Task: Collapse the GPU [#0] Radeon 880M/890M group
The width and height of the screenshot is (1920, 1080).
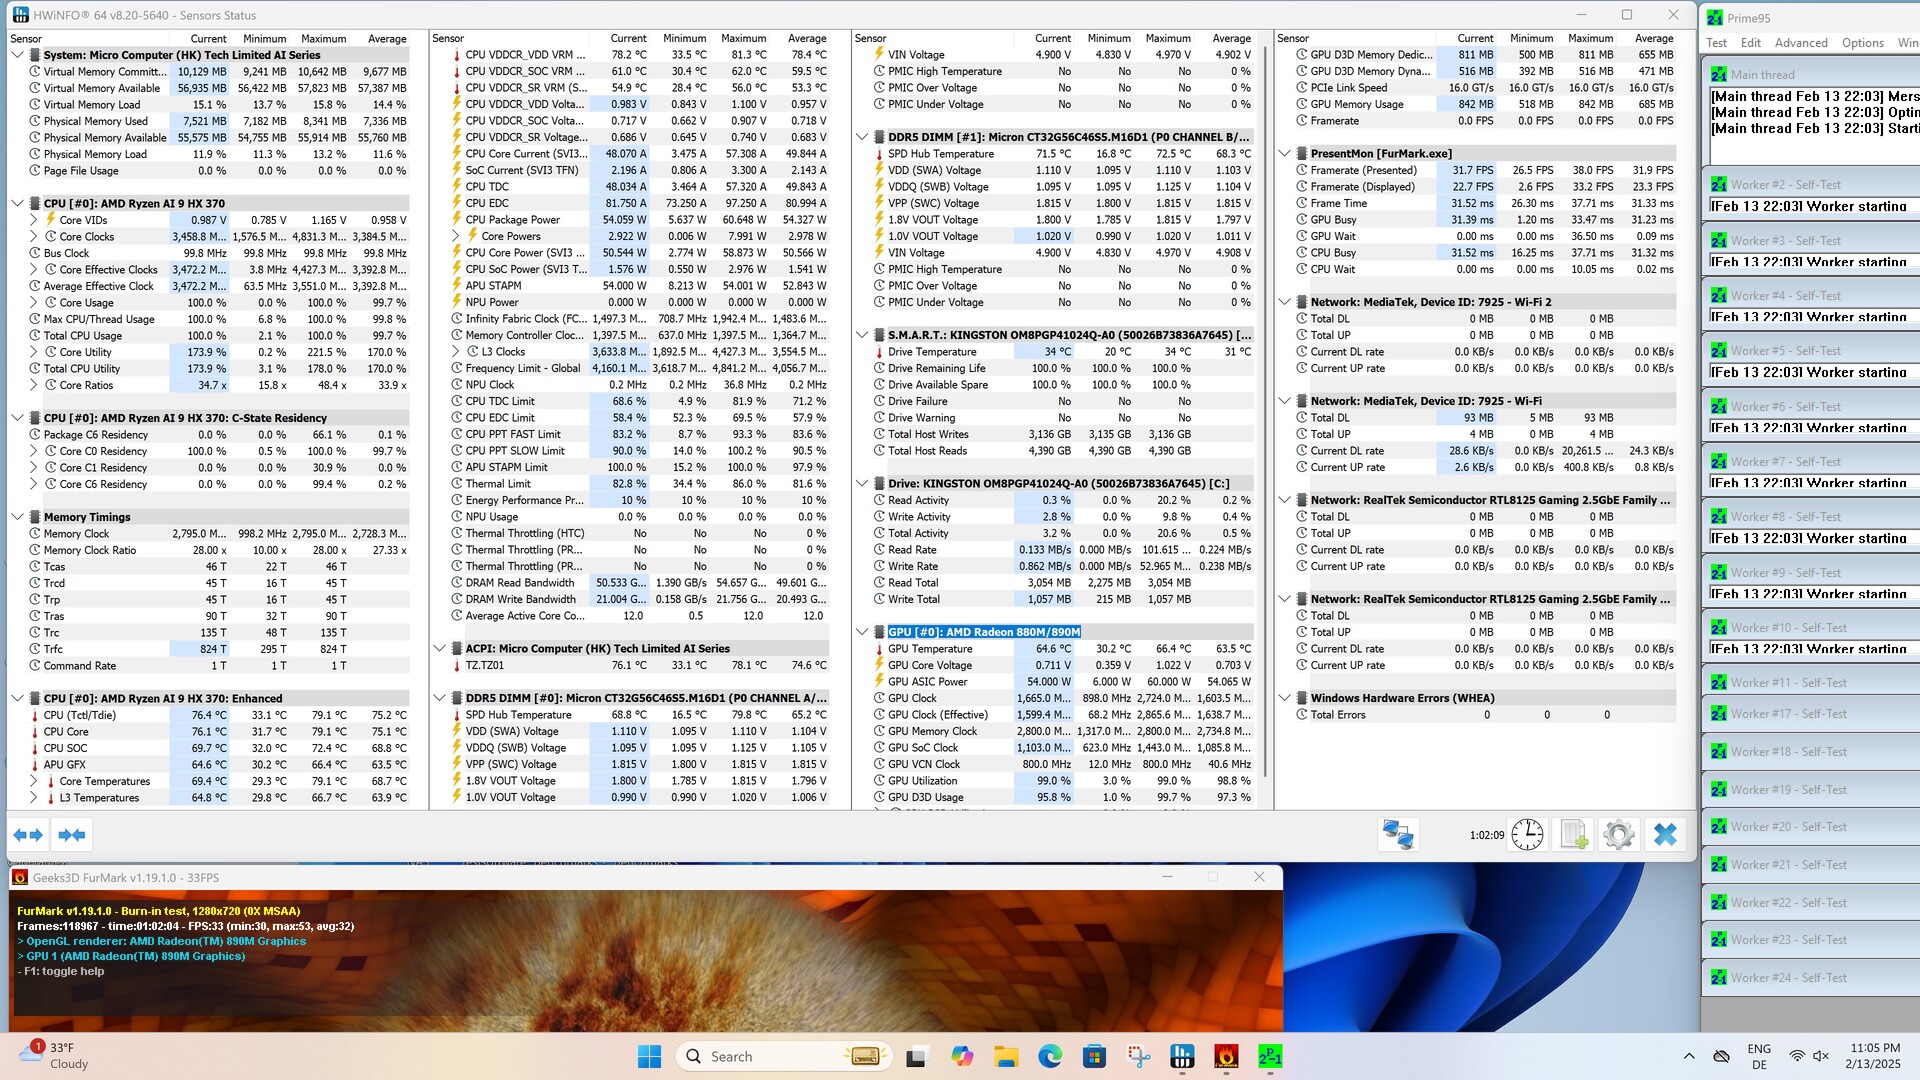Action: [x=862, y=632]
